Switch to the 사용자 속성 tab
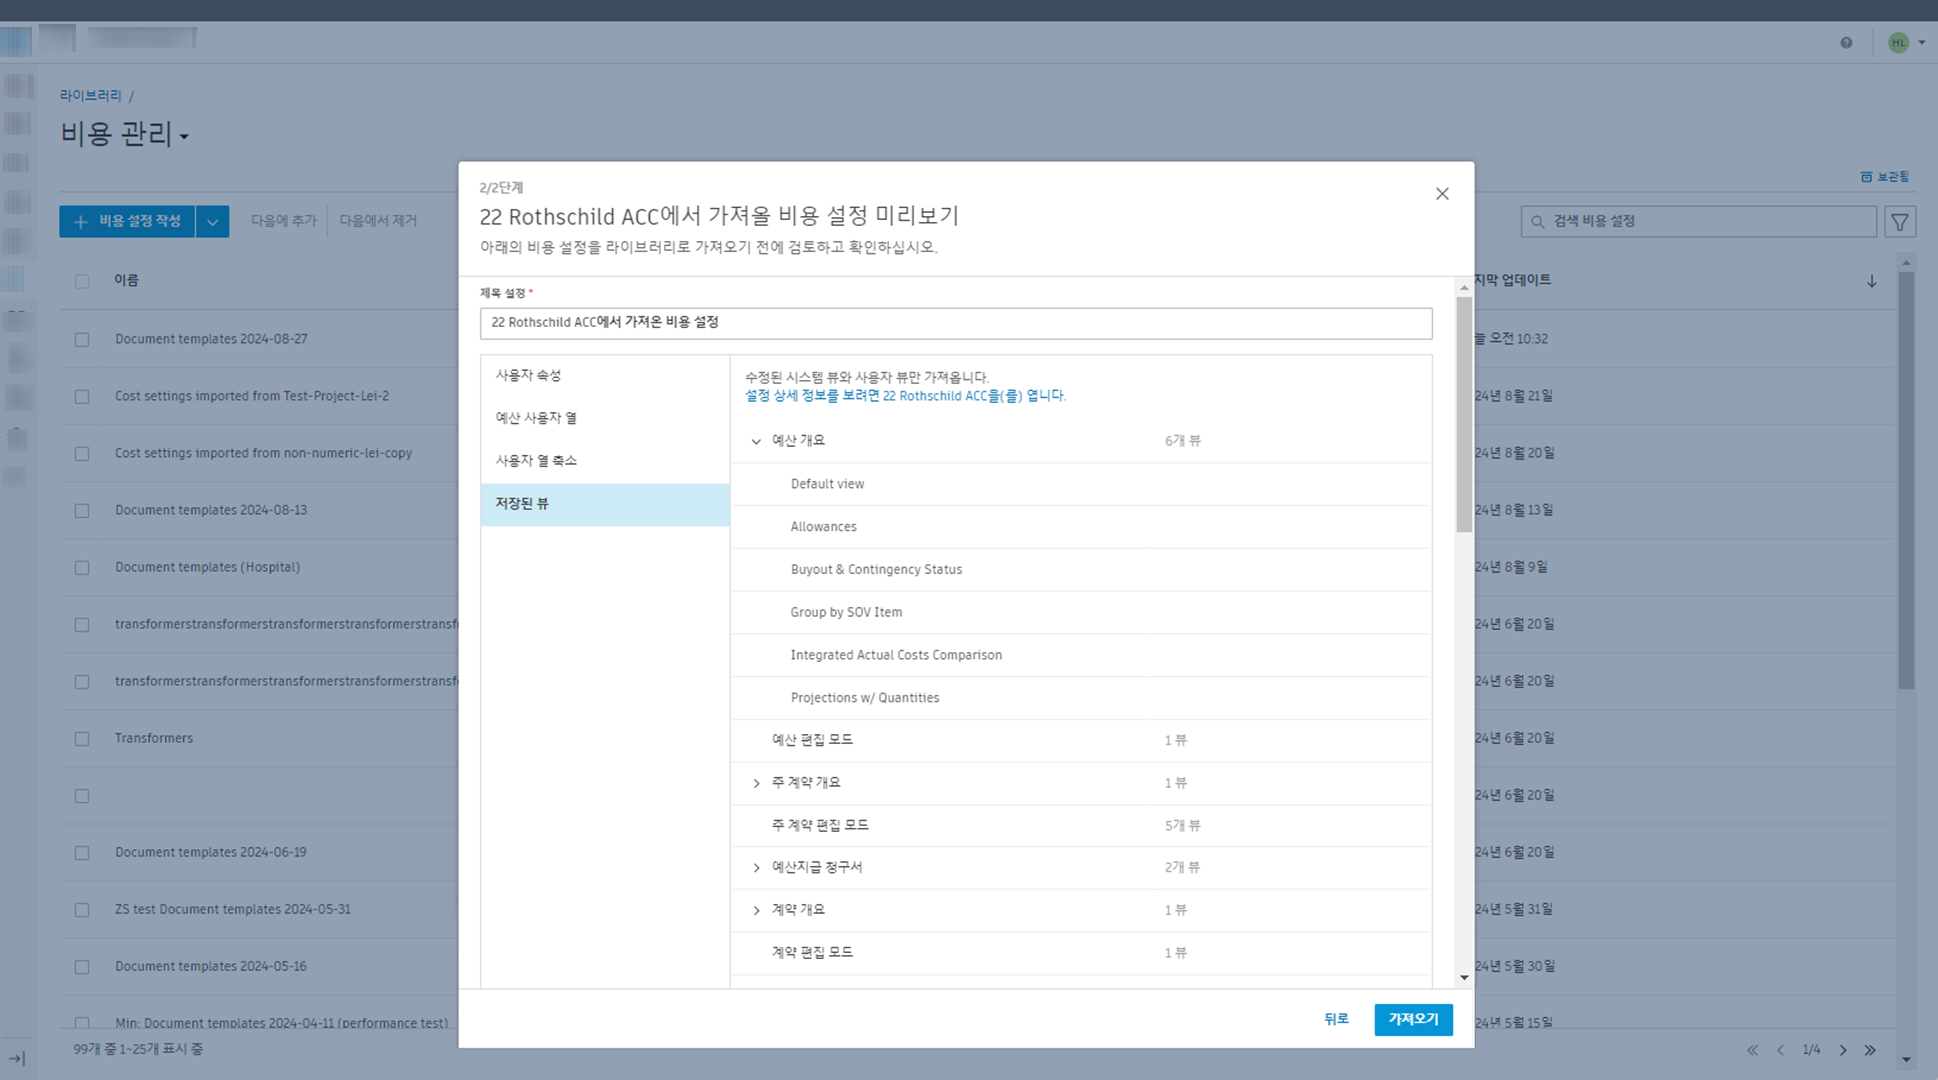The width and height of the screenshot is (1938, 1080). coord(528,375)
